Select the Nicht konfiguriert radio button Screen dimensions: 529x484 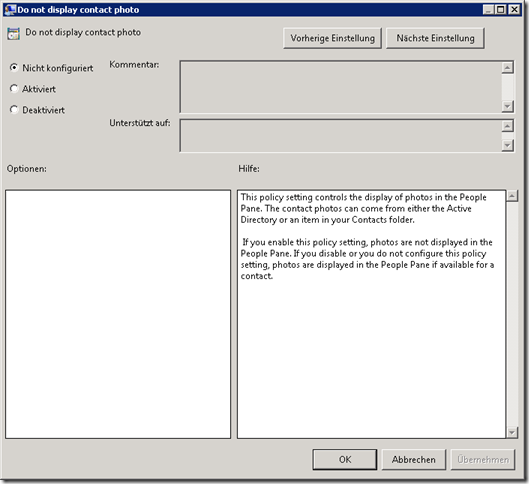click(x=14, y=67)
